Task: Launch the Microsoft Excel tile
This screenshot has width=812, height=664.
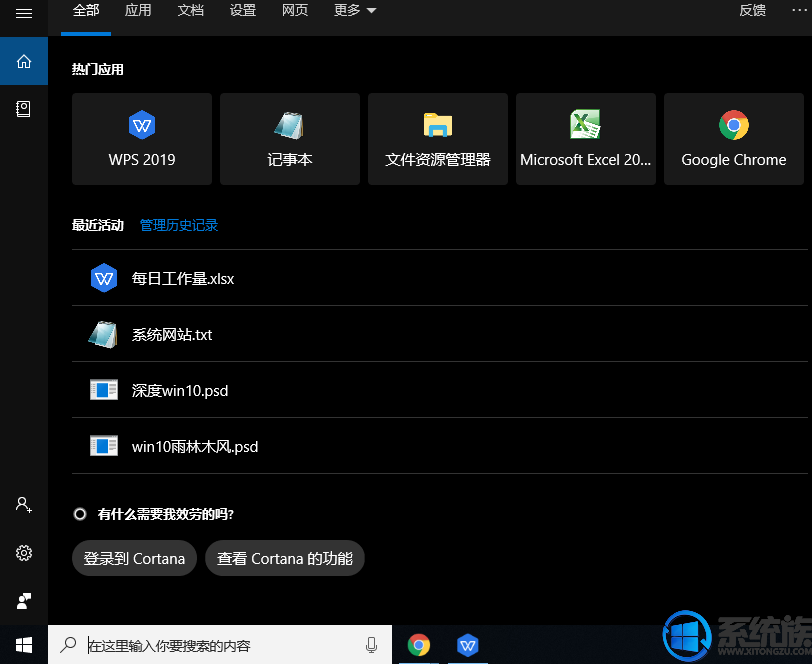Action: (x=586, y=139)
